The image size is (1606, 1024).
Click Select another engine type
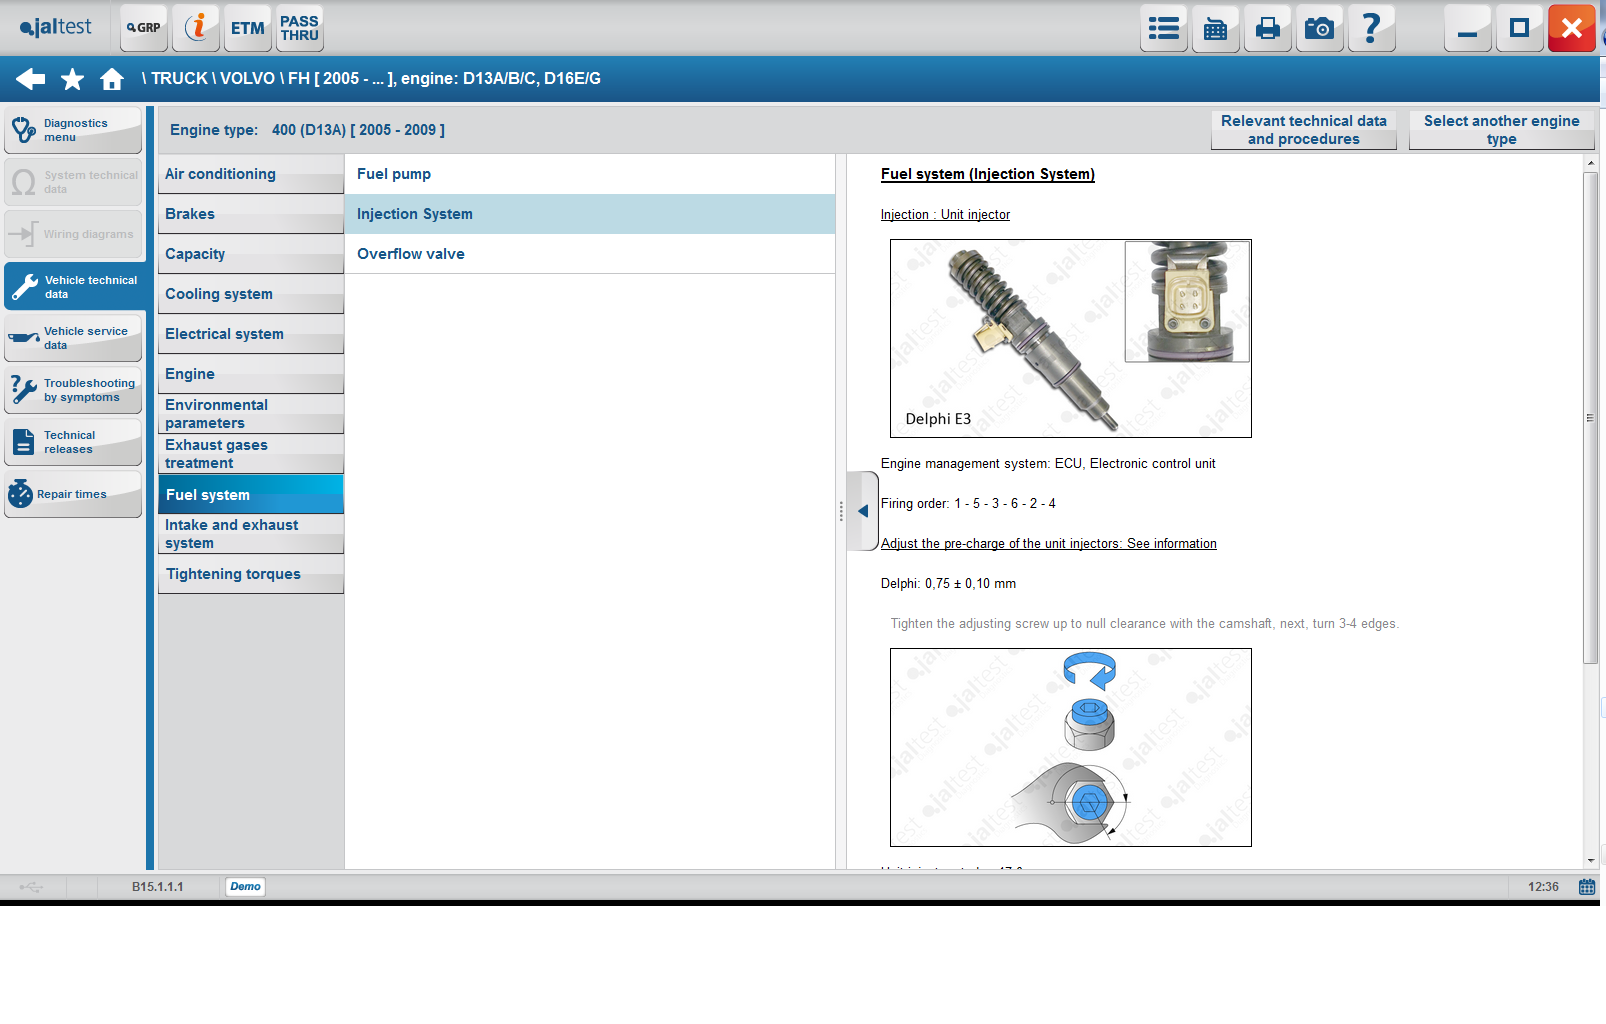point(1501,130)
